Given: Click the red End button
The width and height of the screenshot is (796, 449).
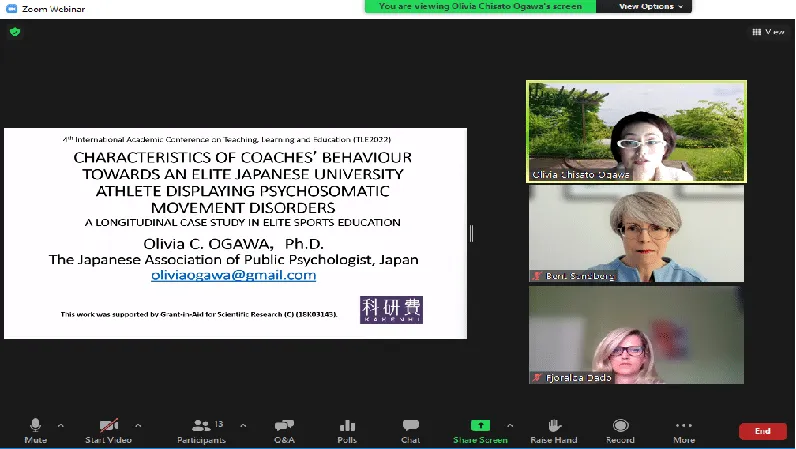Looking at the screenshot, I should (762, 431).
